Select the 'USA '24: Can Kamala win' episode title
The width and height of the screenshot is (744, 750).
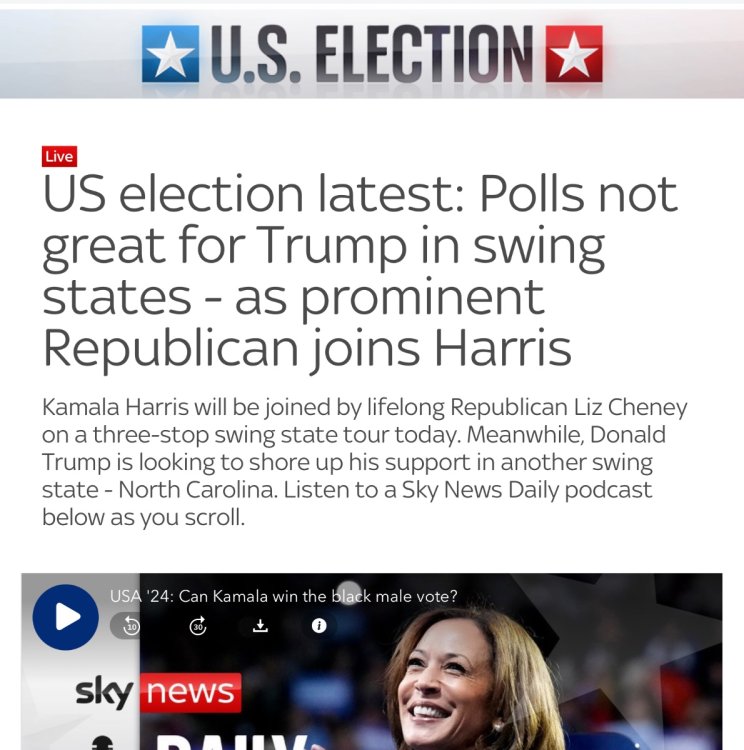[x=283, y=596]
